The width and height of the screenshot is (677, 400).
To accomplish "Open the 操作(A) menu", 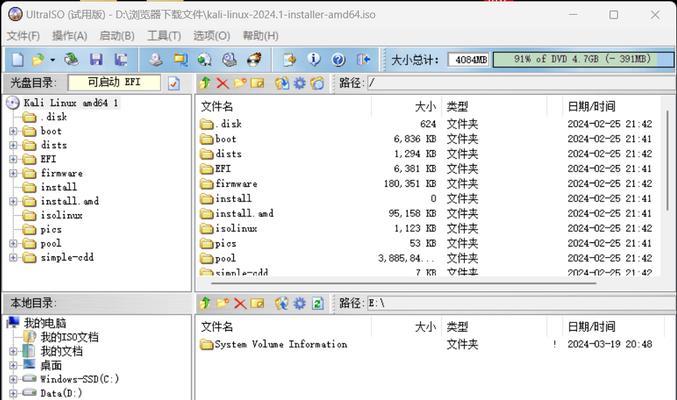I will [70, 36].
